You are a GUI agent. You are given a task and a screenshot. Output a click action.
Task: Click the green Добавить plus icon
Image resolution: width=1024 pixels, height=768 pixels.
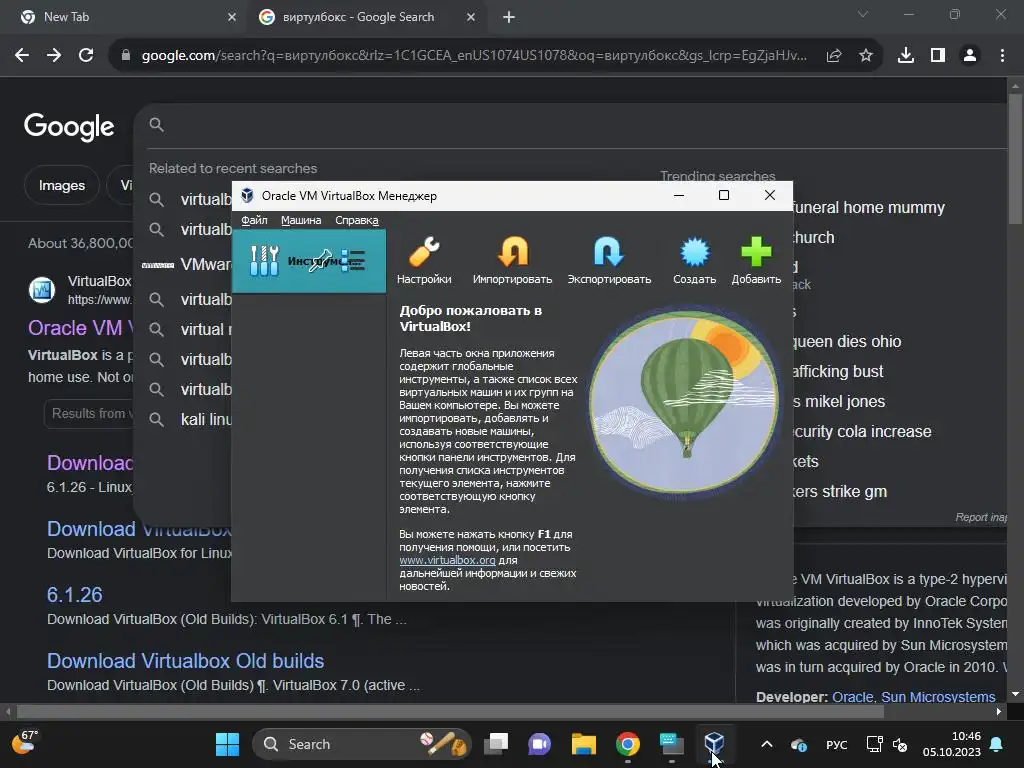click(x=756, y=253)
